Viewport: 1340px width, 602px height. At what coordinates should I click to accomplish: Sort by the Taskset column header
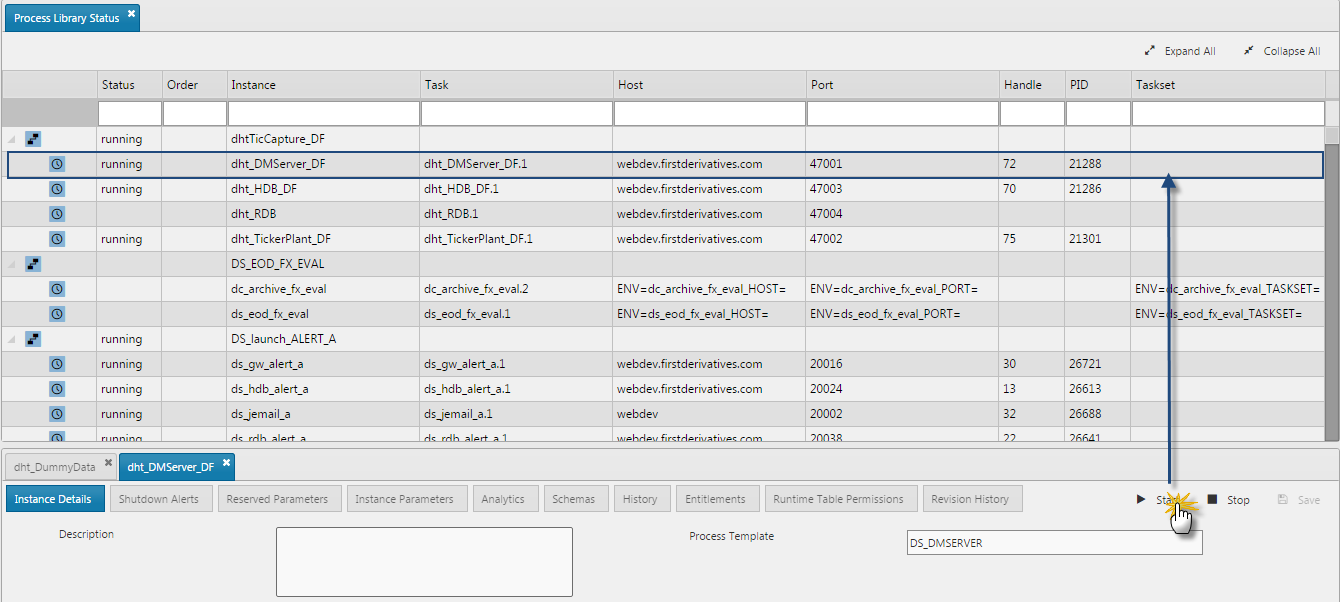(1228, 85)
